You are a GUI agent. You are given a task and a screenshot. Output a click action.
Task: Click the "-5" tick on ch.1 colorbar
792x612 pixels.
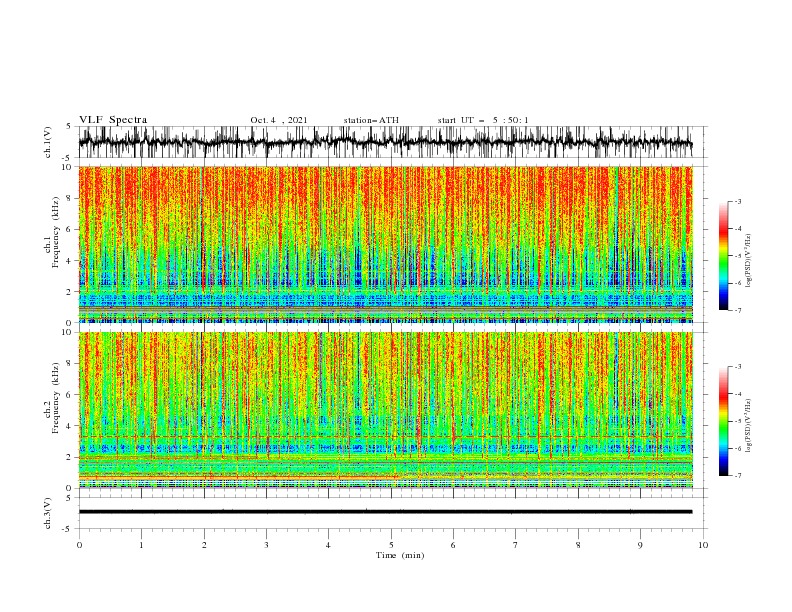pyautogui.click(x=737, y=256)
